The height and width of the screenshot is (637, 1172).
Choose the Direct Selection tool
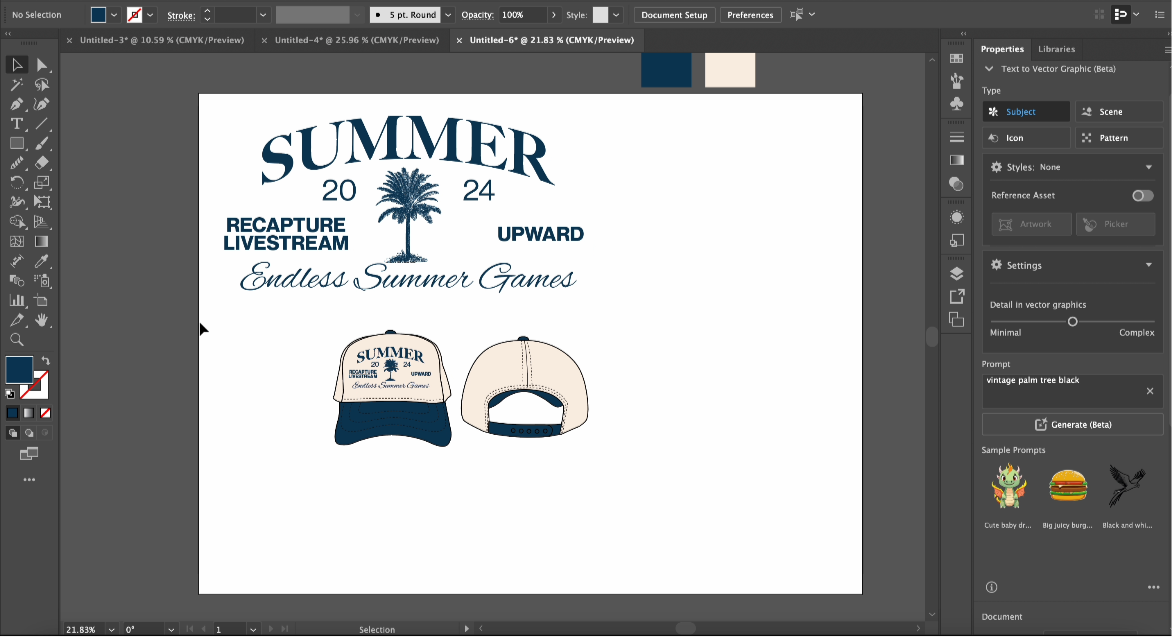[x=40, y=64]
